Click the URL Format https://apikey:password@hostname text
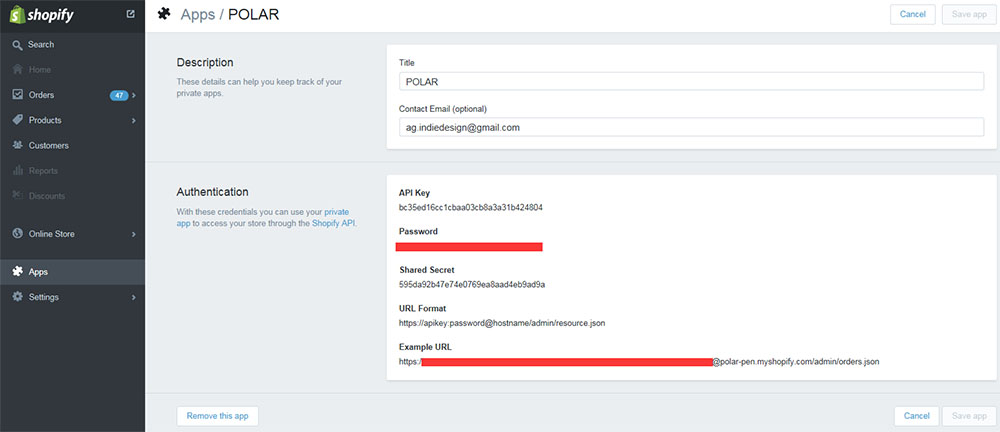This screenshot has width=1000, height=432. [x=502, y=323]
